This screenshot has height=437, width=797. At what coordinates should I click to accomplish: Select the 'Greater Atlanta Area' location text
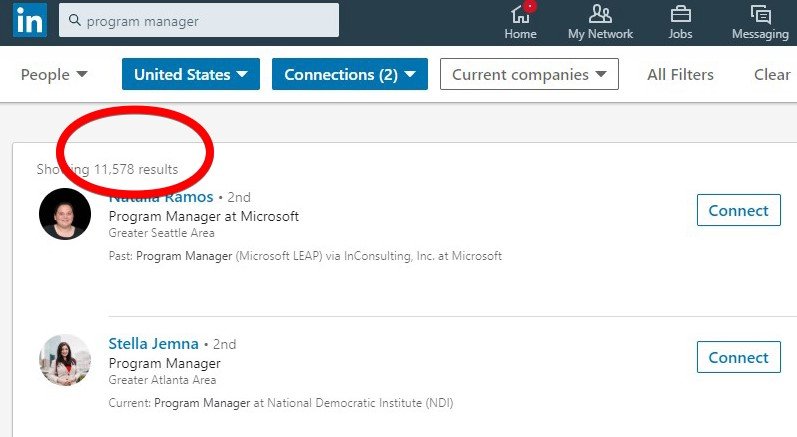click(x=162, y=380)
